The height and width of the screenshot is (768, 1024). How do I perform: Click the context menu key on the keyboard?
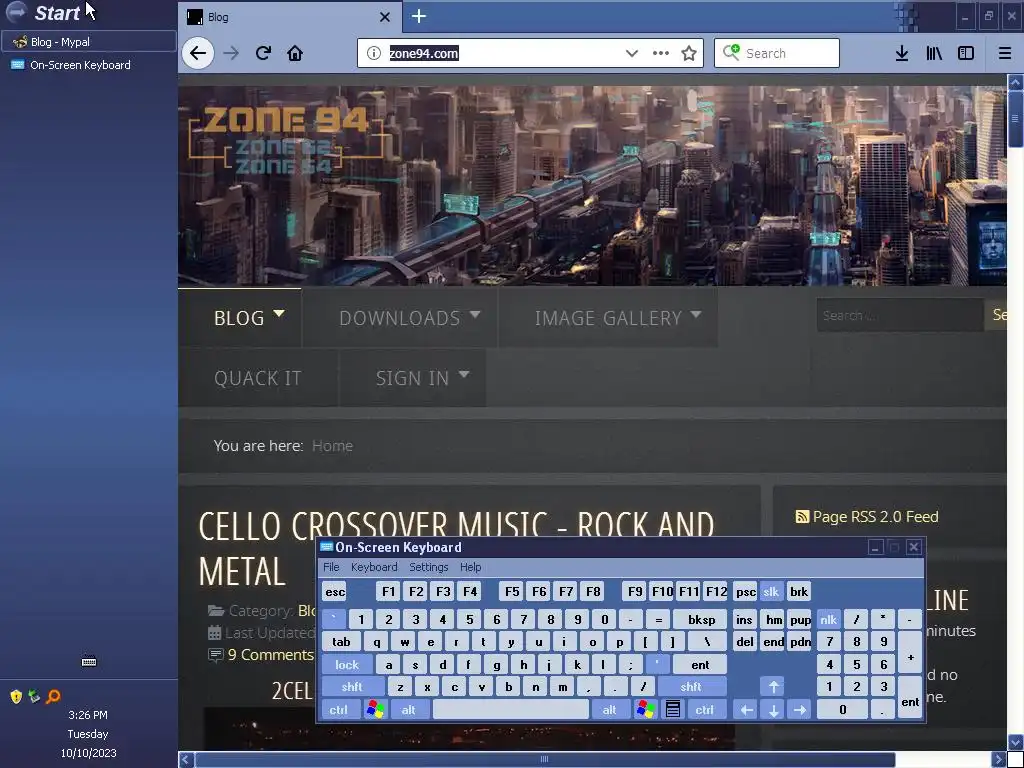tap(673, 709)
